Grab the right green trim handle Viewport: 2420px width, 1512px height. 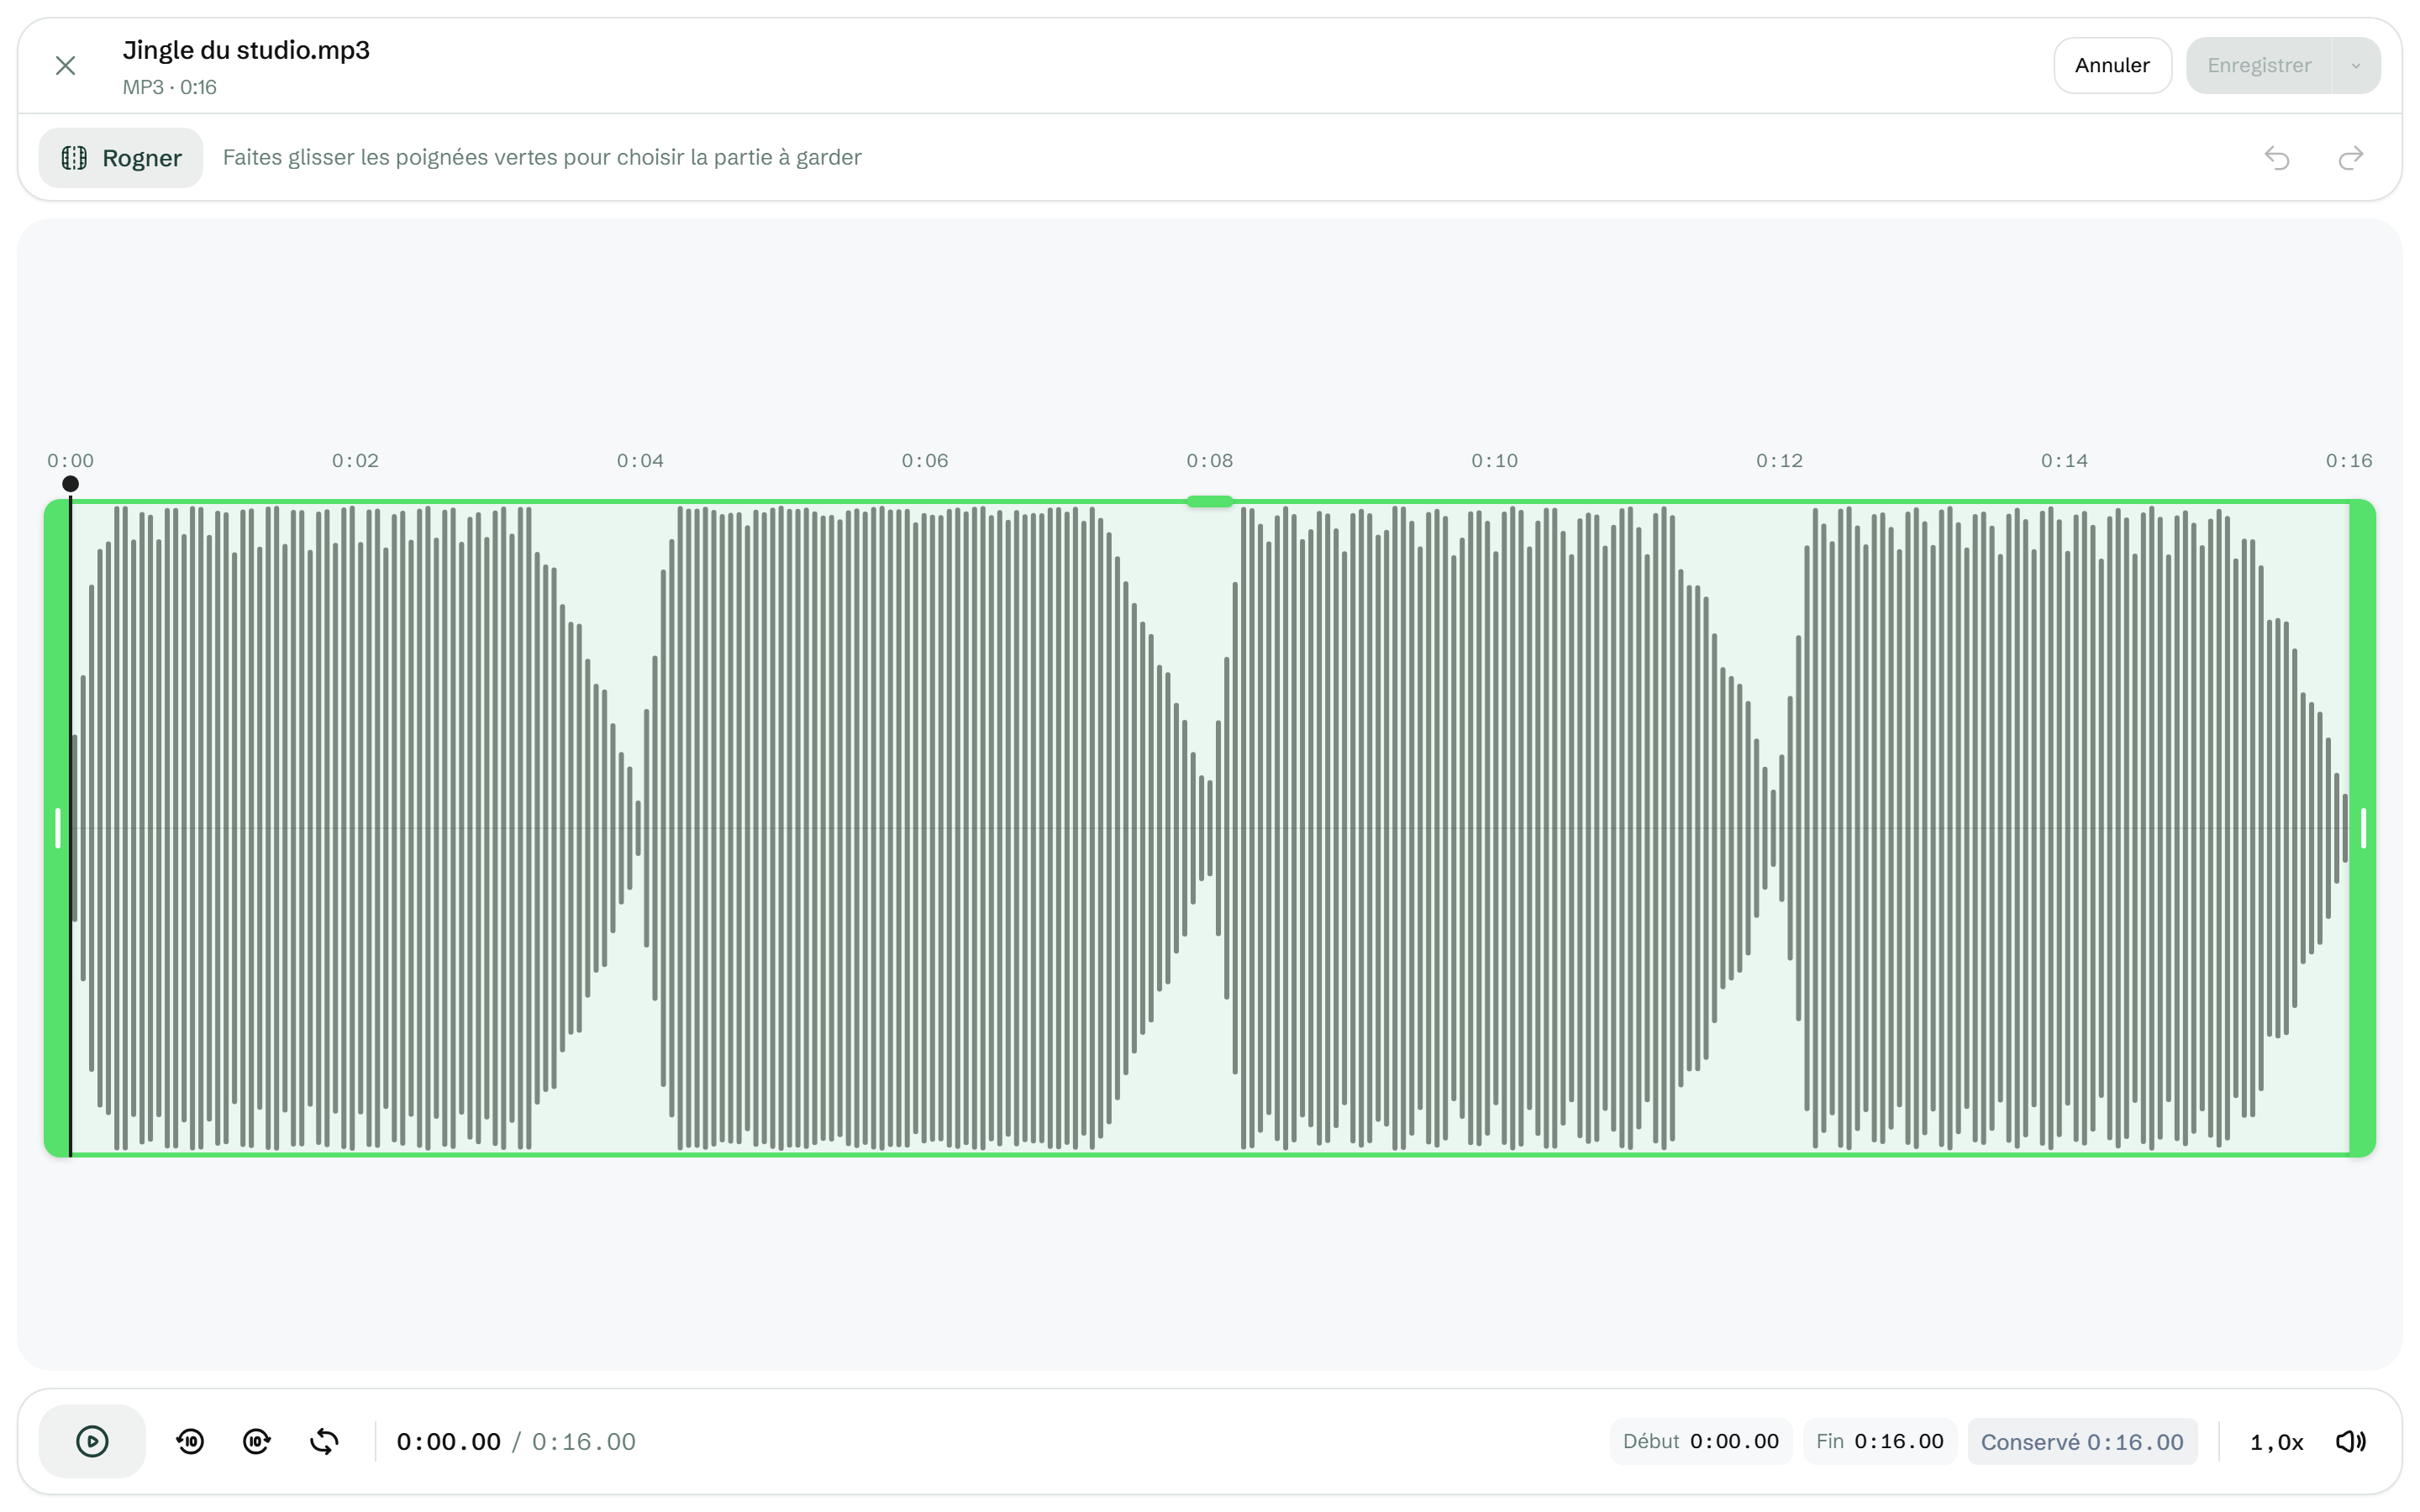2363,828
